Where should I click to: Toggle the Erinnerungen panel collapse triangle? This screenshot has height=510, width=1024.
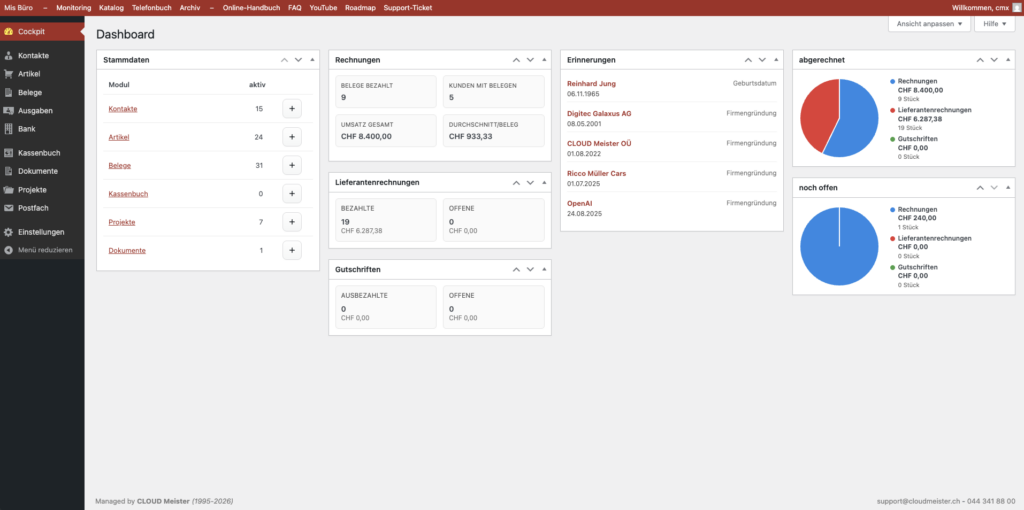(x=777, y=60)
